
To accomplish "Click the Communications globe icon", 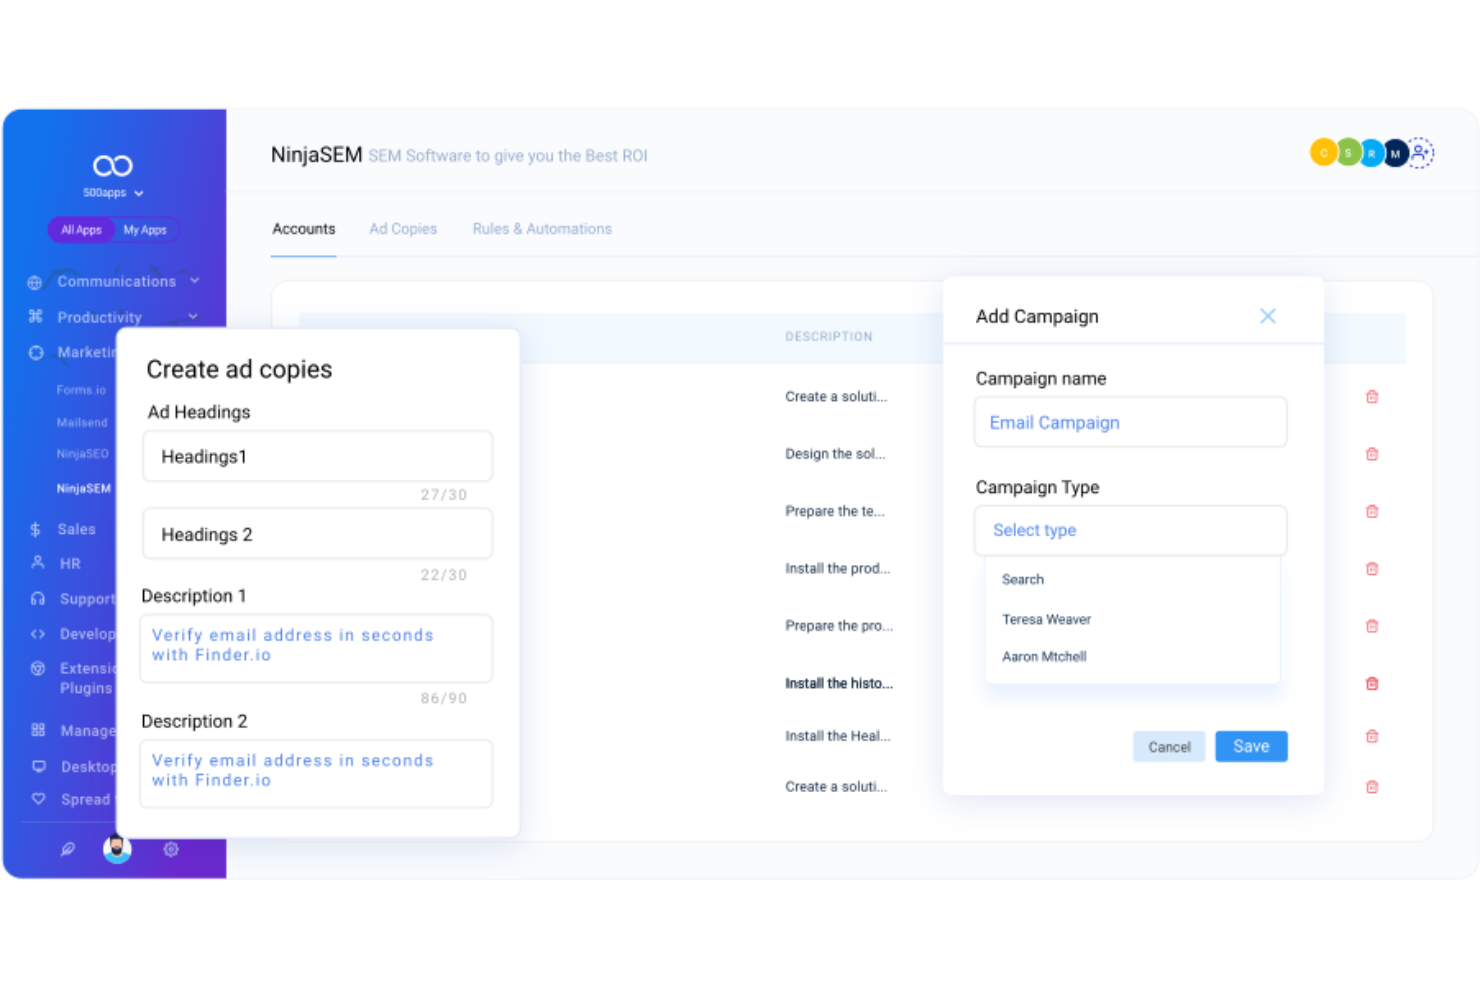I will 35,282.
